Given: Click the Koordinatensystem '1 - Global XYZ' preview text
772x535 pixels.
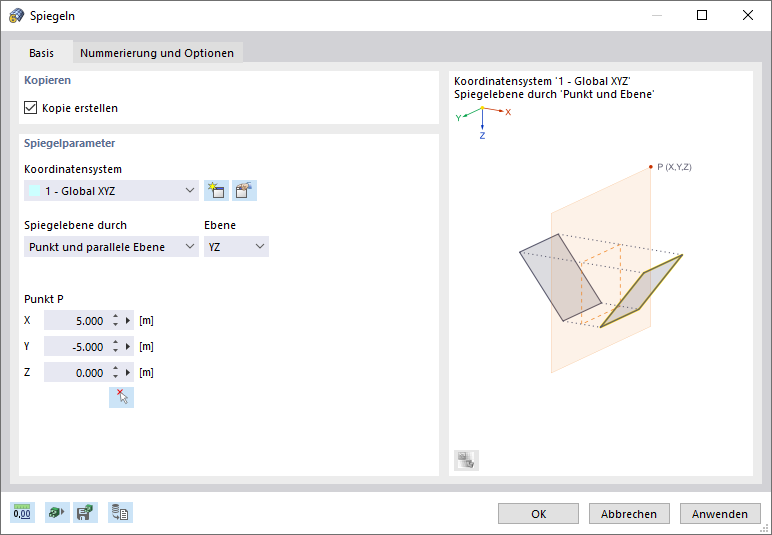Looking at the screenshot, I should tap(542, 81).
